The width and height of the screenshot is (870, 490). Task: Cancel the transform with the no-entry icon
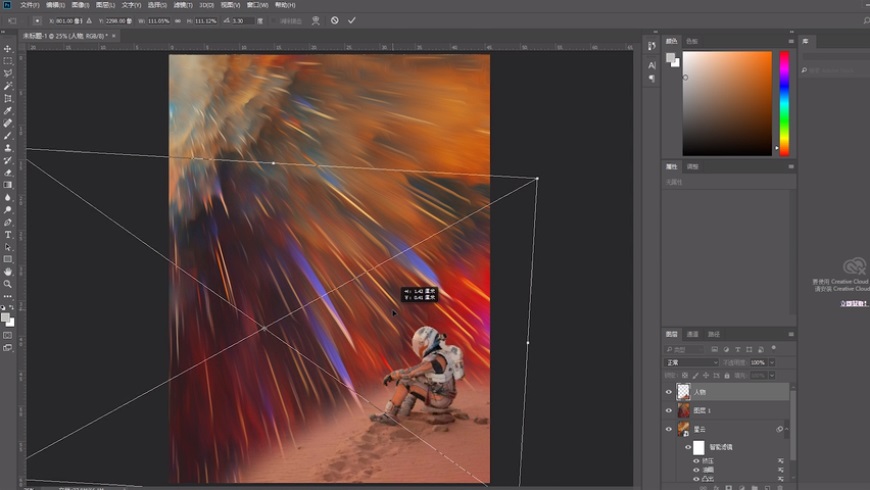(335, 21)
